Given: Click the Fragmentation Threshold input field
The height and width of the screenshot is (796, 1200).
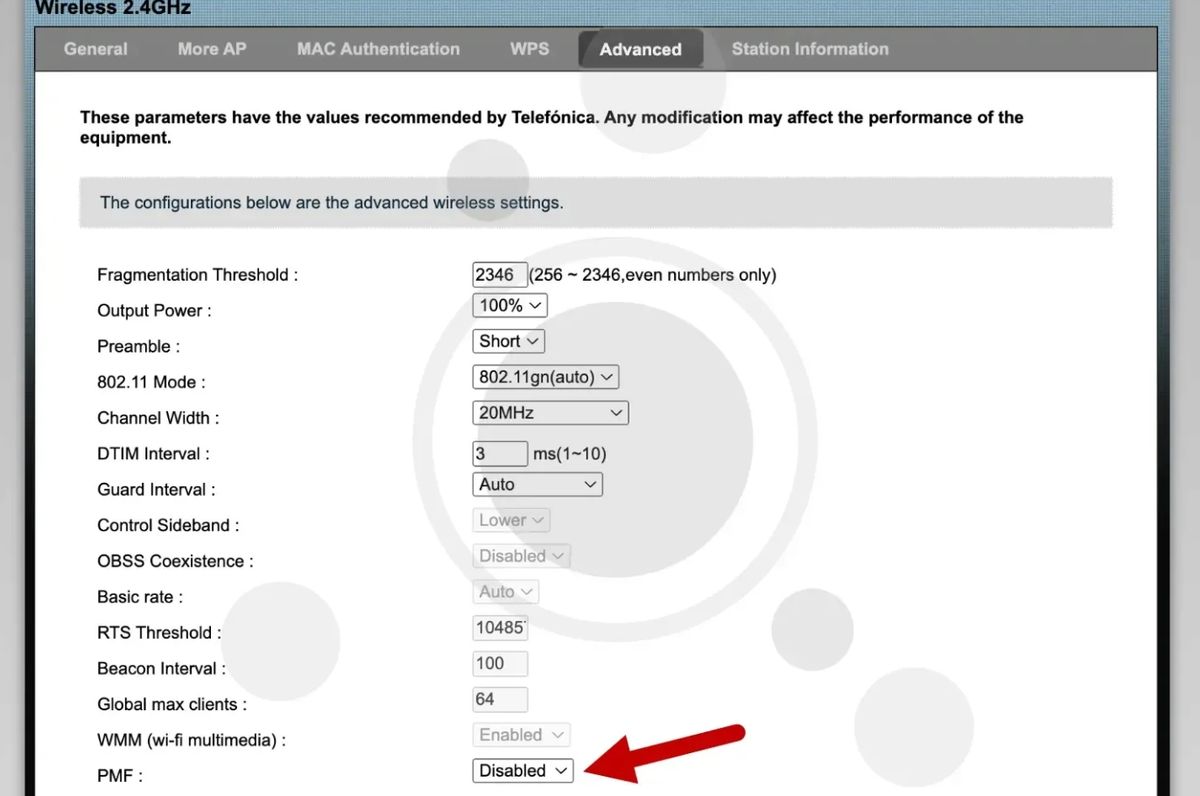Looking at the screenshot, I should click(499, 275).
